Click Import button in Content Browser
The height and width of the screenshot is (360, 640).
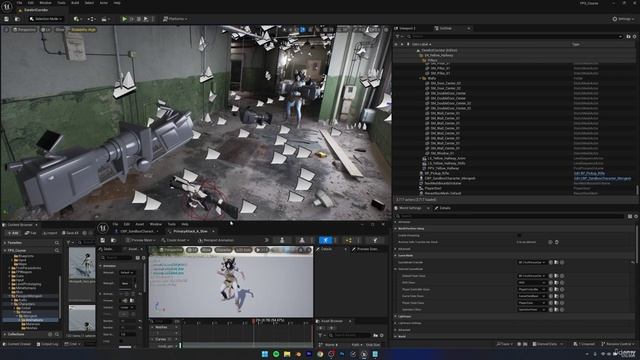pyautogui.click(x=50, y=233)
